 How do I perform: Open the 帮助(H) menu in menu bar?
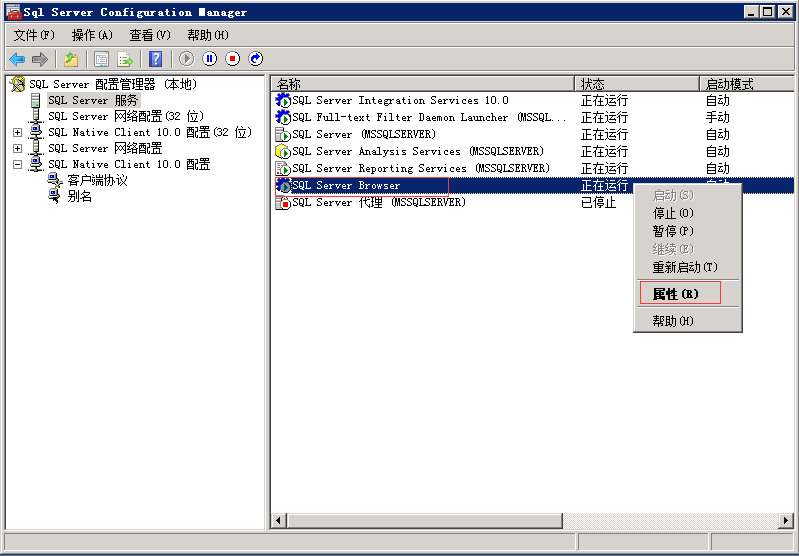(x=208, y=35)
